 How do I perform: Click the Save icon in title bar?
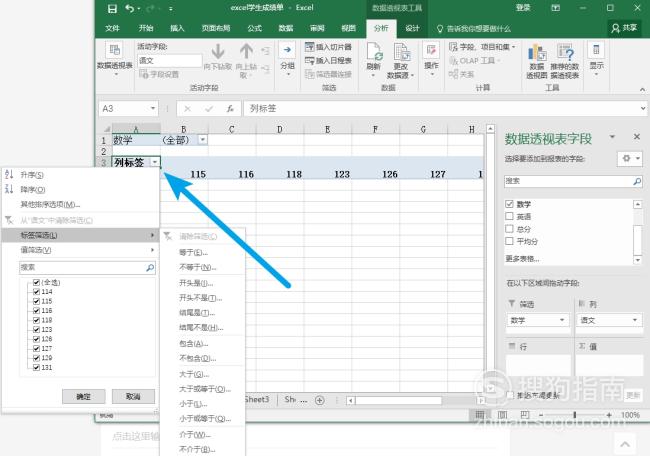[x=112, y=8]
